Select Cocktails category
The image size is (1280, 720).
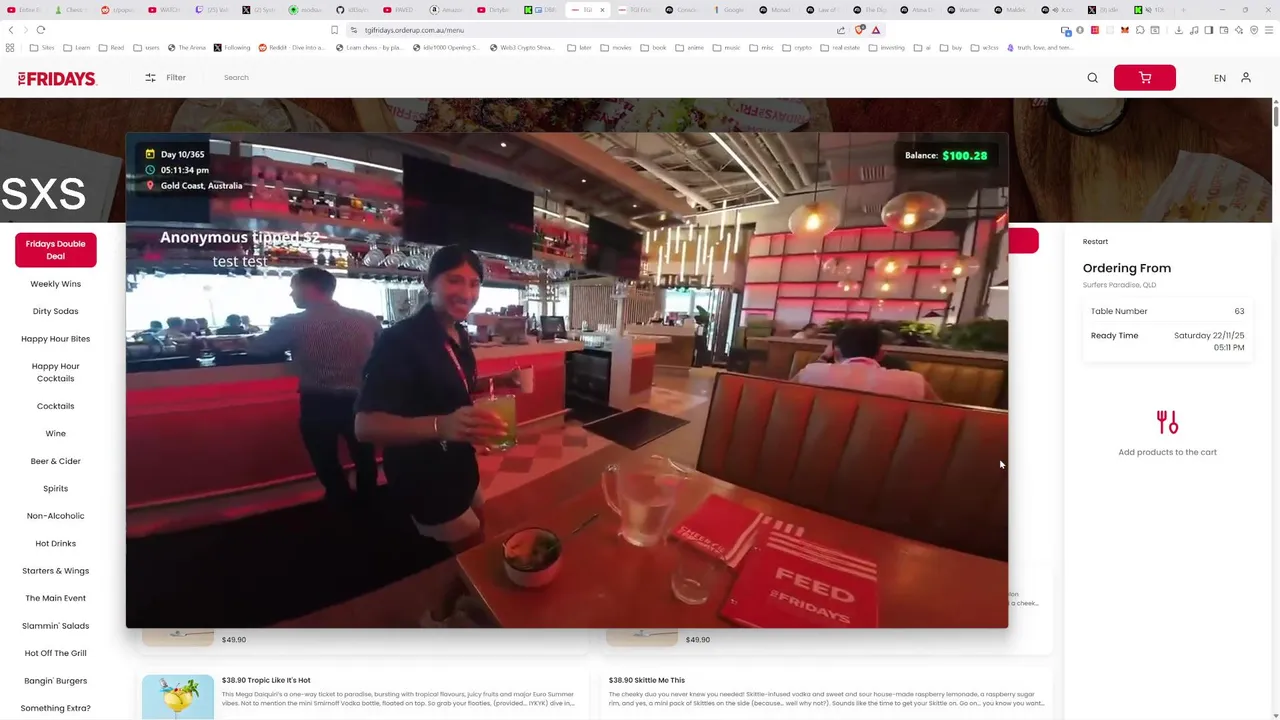56,406
